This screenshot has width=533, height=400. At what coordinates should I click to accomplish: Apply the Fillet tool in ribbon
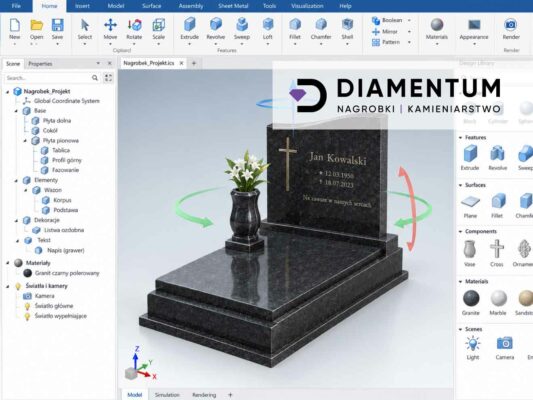[x=295, y=25]
